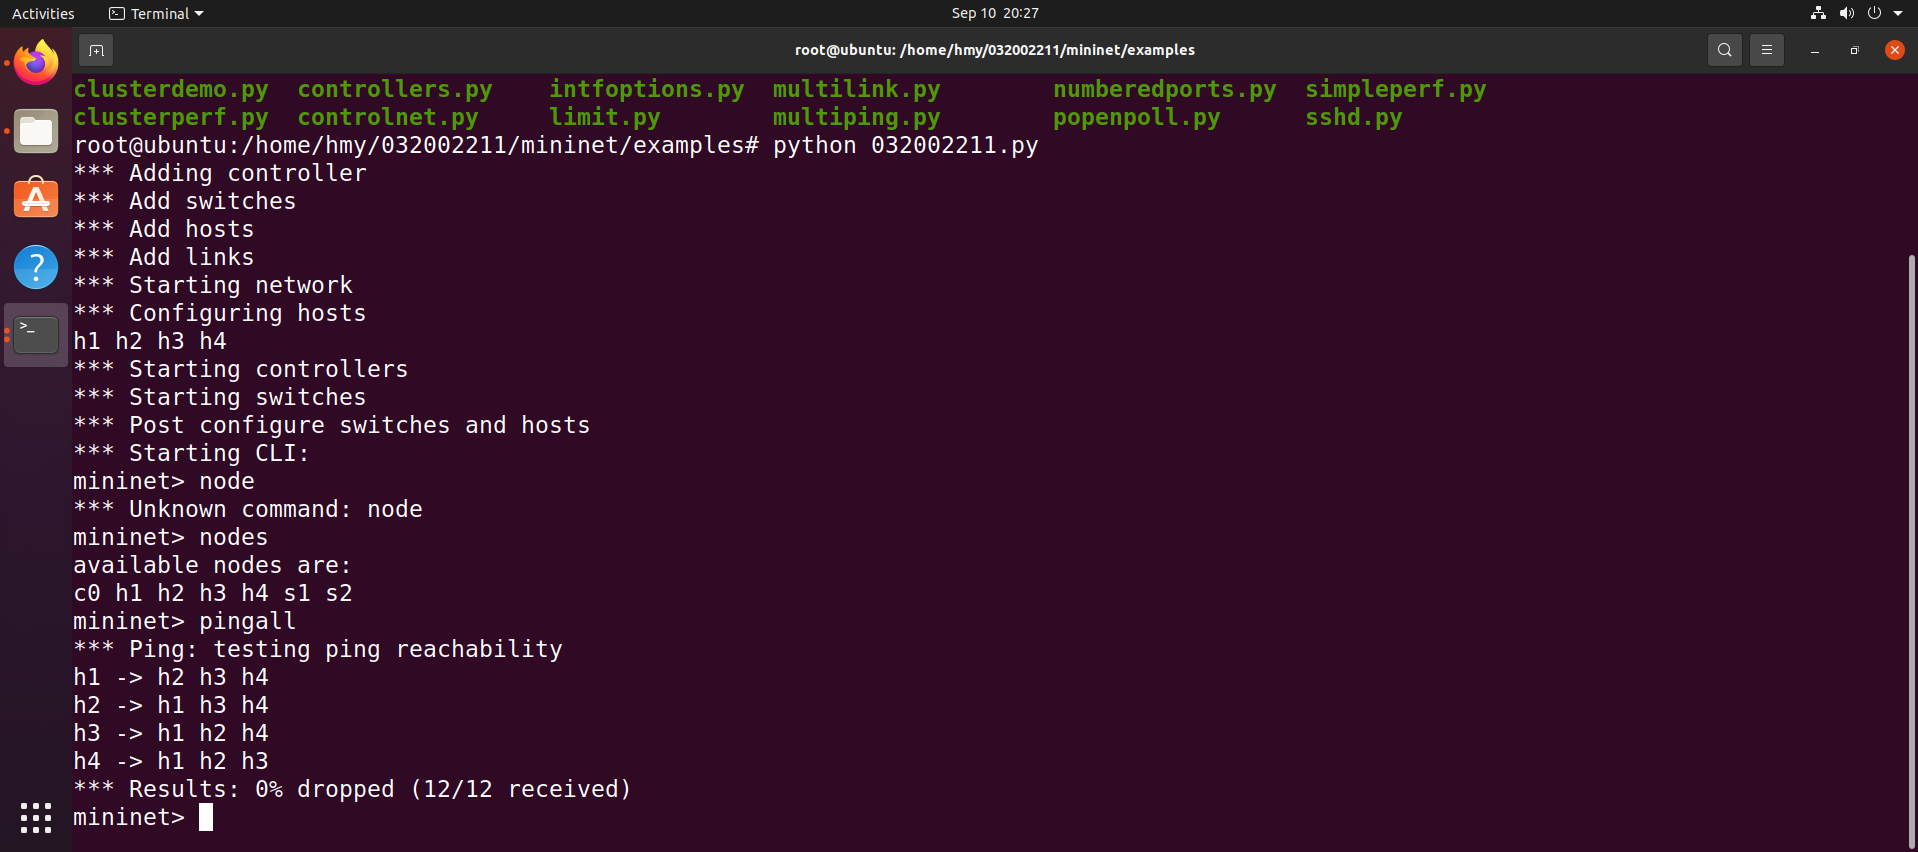Click the network status icon
Screen dimensions: 1918x852
[1818, 13]
